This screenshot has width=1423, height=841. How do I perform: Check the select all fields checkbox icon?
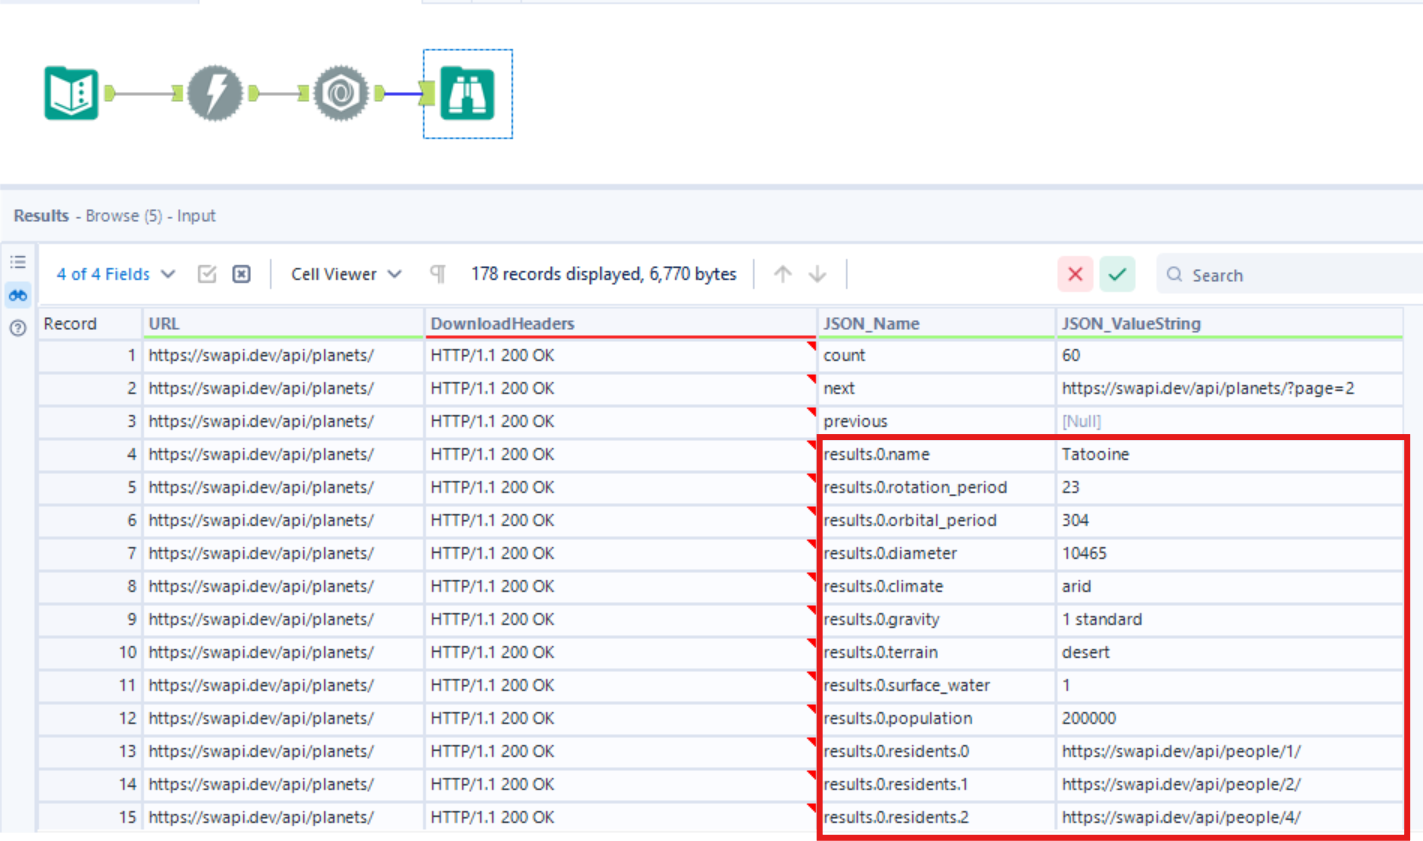pos(207,274)
